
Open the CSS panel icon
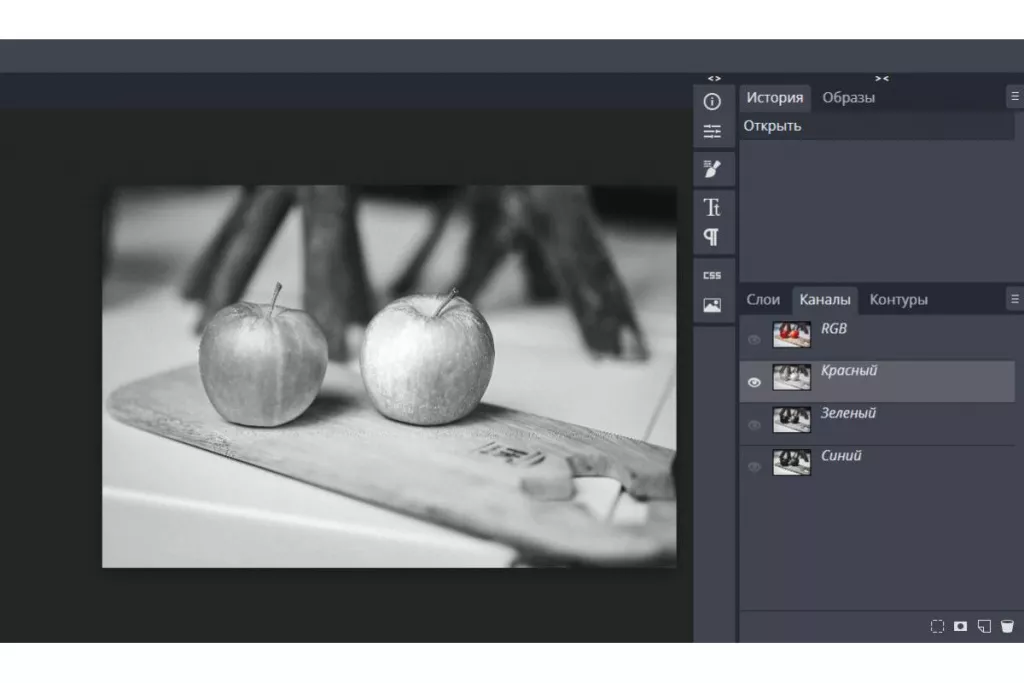(x=712, y=276)
